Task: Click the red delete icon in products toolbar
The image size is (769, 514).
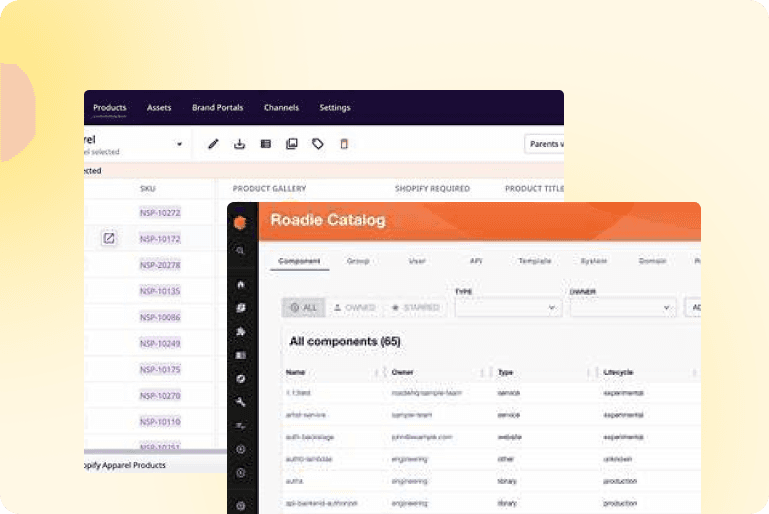Action: (344, 144)
